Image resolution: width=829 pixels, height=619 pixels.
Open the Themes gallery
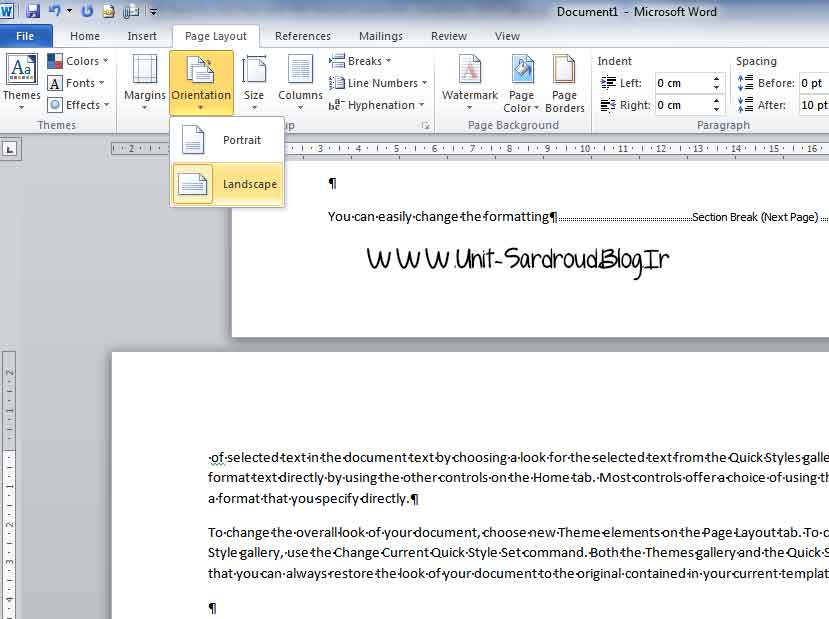[x=21, y=80]
